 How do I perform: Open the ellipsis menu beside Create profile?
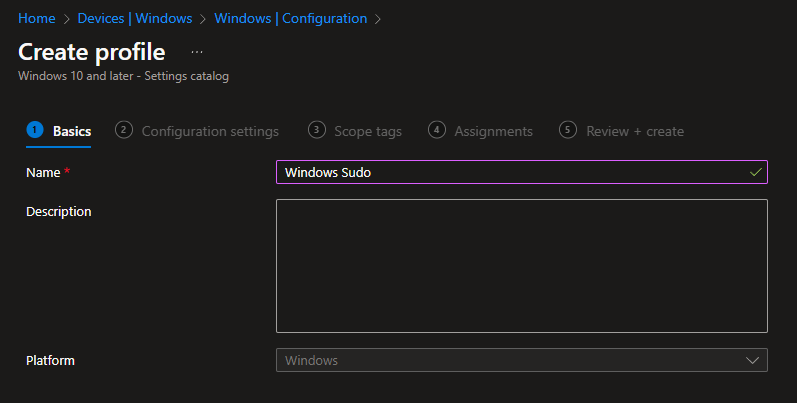pyautogui.click(x=197, y=51)
